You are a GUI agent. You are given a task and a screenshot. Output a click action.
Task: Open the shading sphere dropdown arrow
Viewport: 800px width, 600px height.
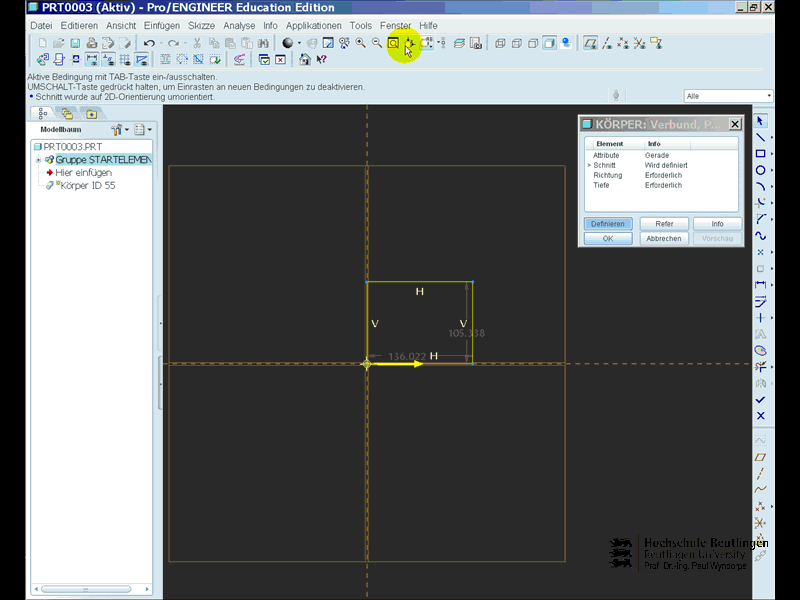[299, 43]
